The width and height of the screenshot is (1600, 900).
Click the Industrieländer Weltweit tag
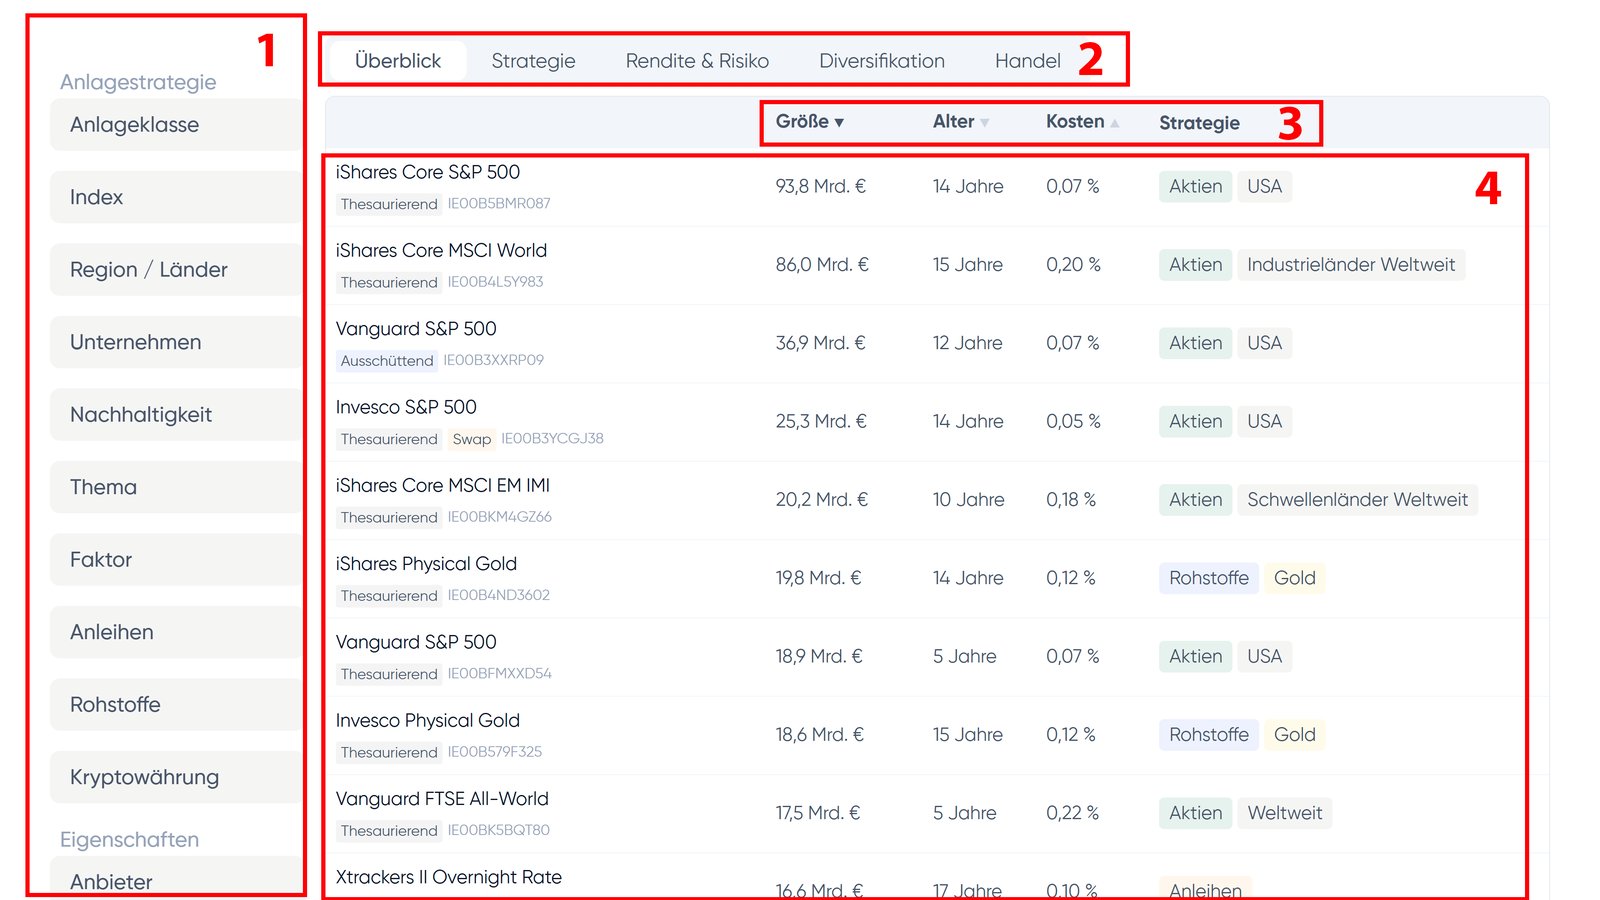pos(1350,265)
